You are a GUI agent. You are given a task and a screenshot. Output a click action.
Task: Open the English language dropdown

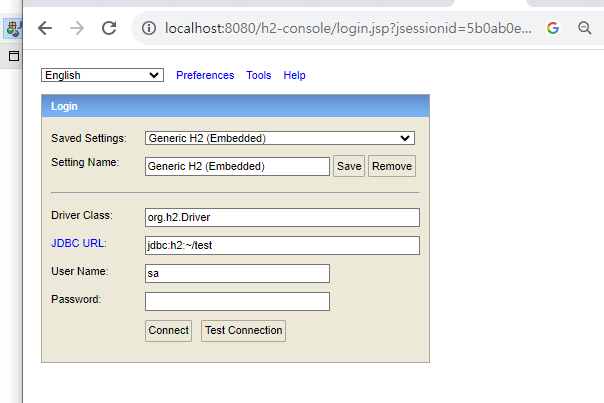pos(102,75)
